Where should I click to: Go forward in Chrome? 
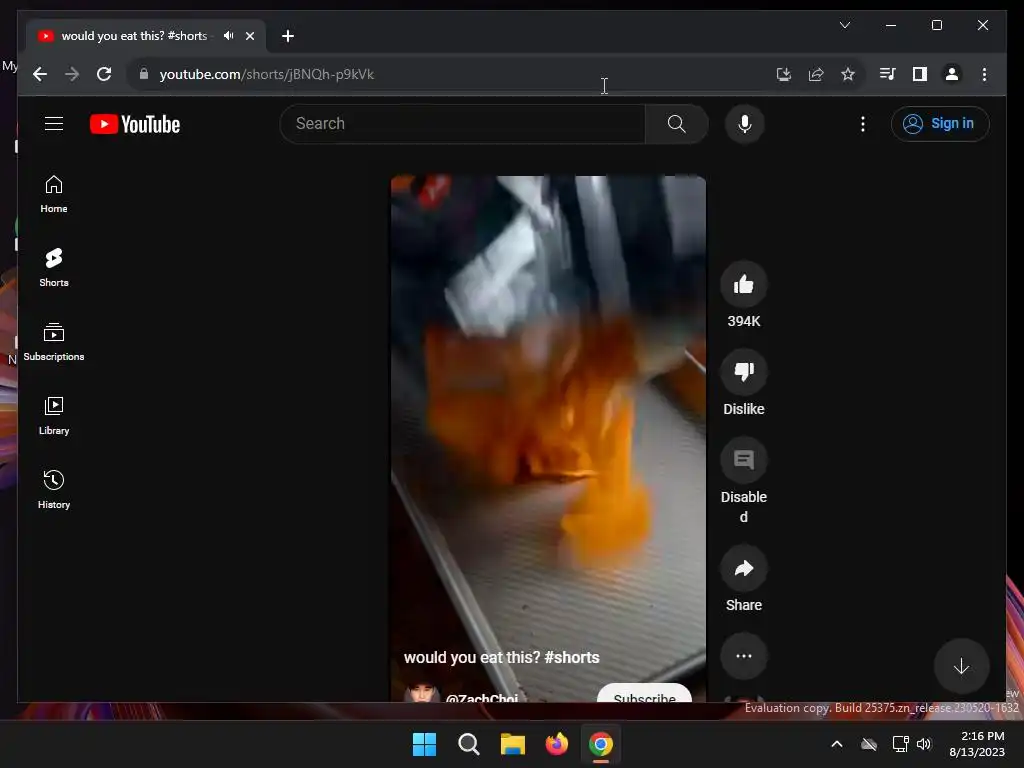72,74
